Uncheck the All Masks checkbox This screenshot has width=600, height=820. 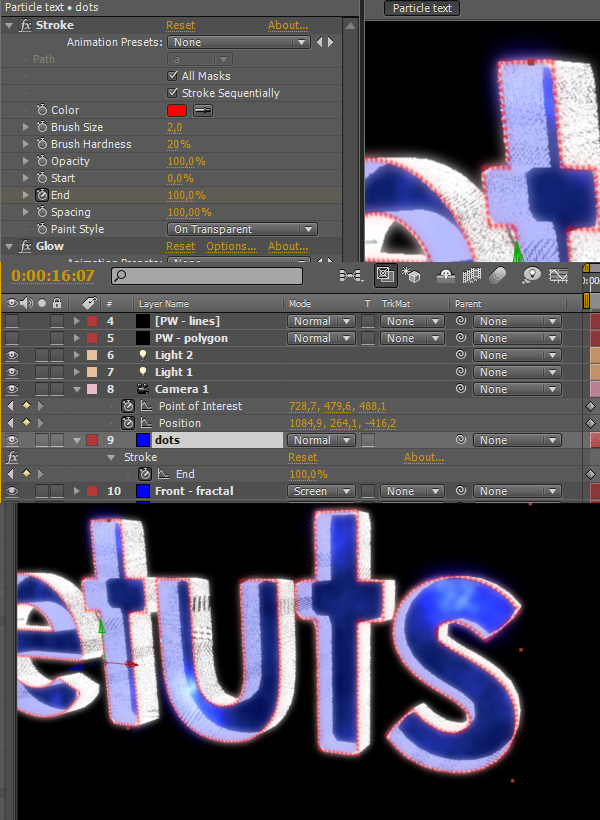coord(173,76)
